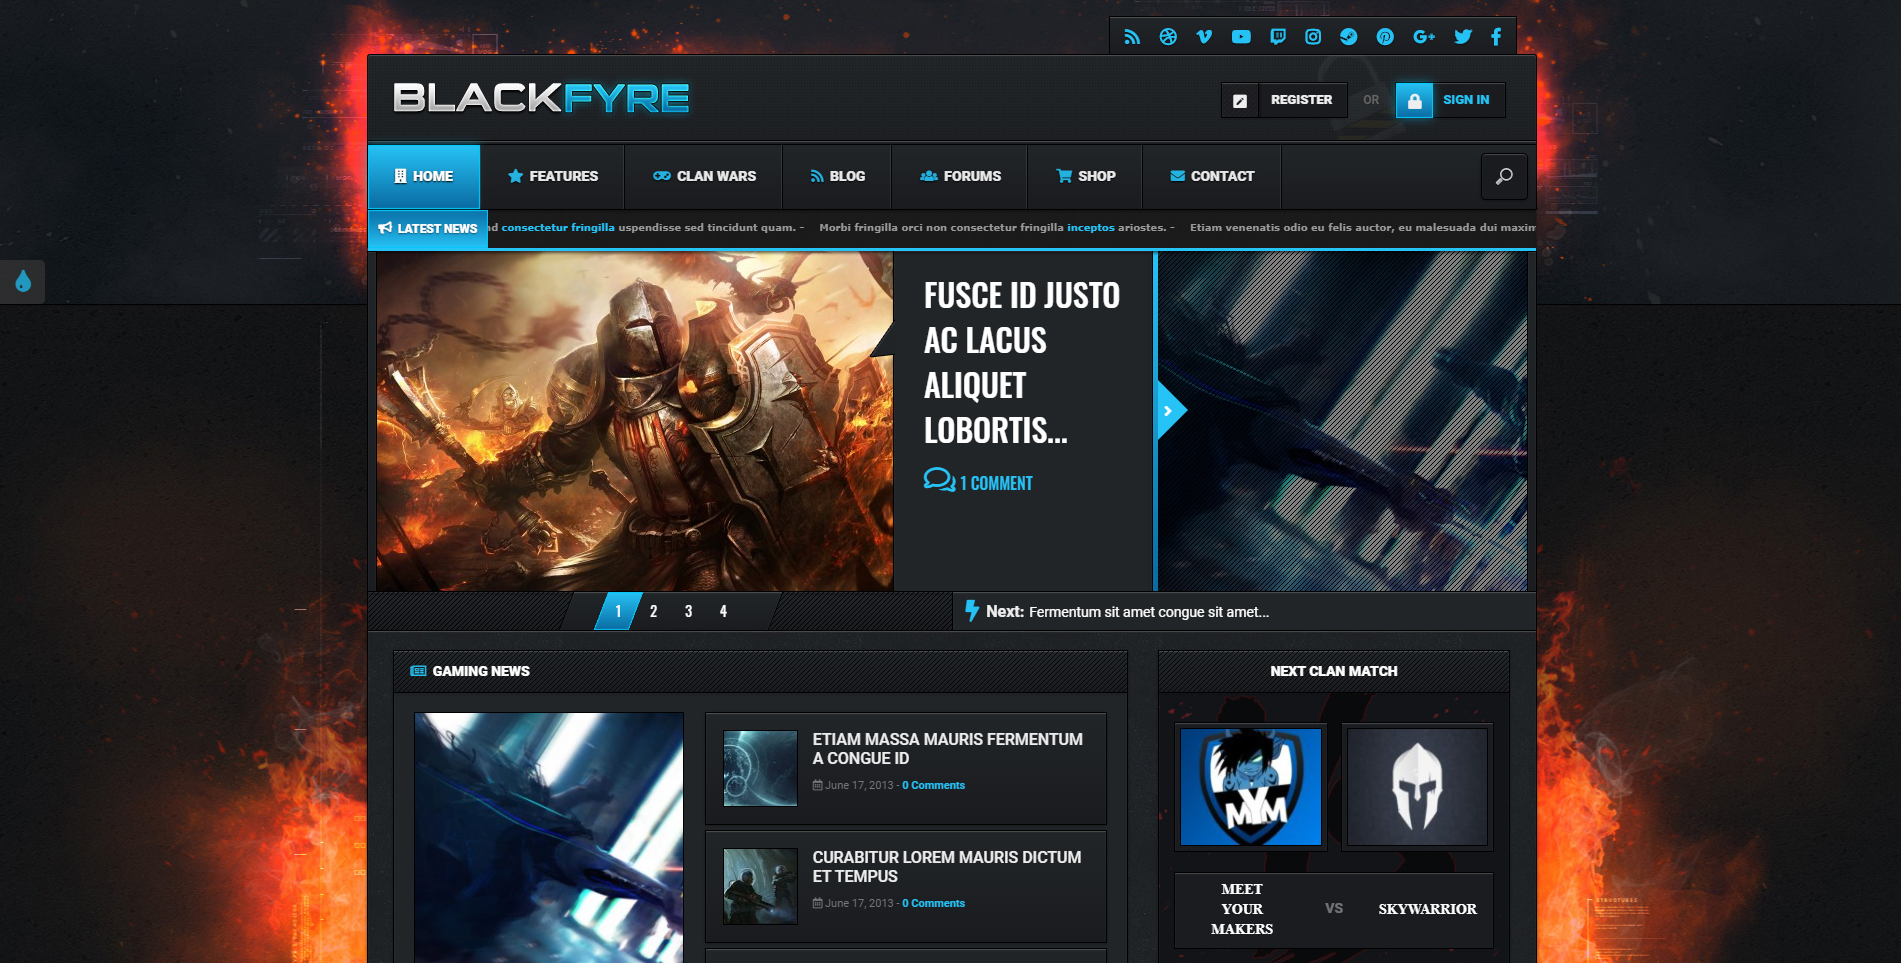
Task: Click 'June 17, 2013' under Curabitur Lorem
Action: [859, 903]
